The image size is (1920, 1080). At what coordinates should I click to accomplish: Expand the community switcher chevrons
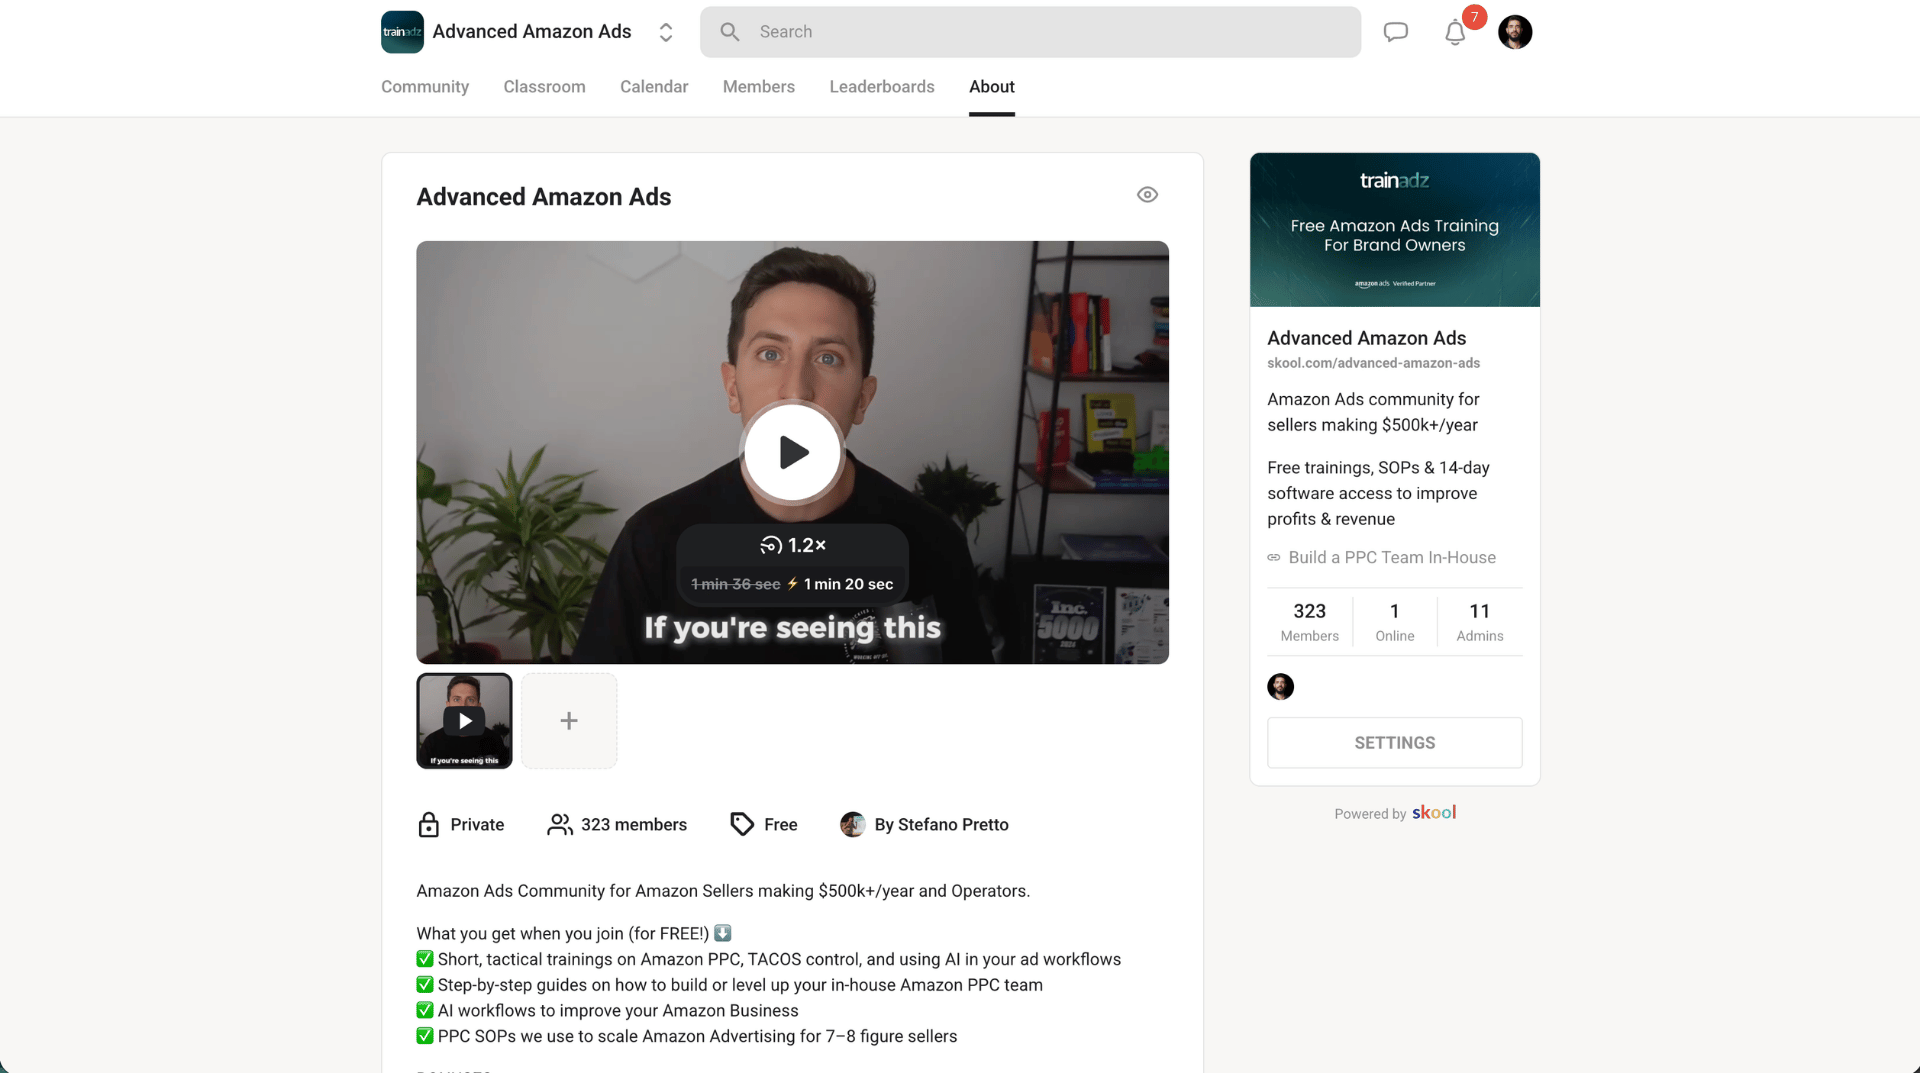(x=666, y=32)
